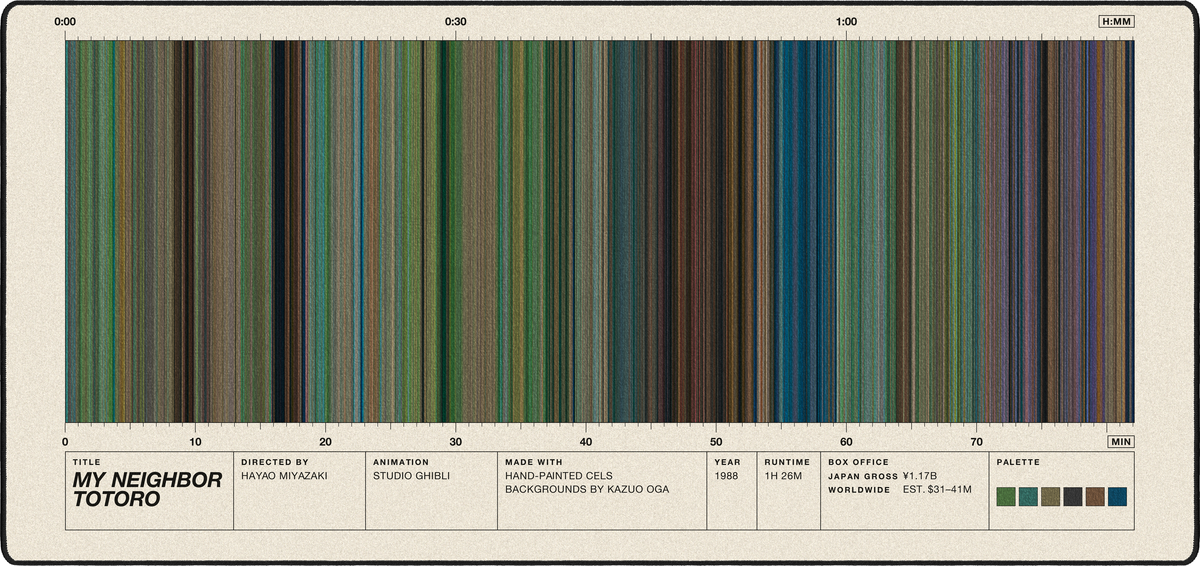Click the H:MM unit badge
This screenshot has width=1200, height=566.
coord(1116,21)
